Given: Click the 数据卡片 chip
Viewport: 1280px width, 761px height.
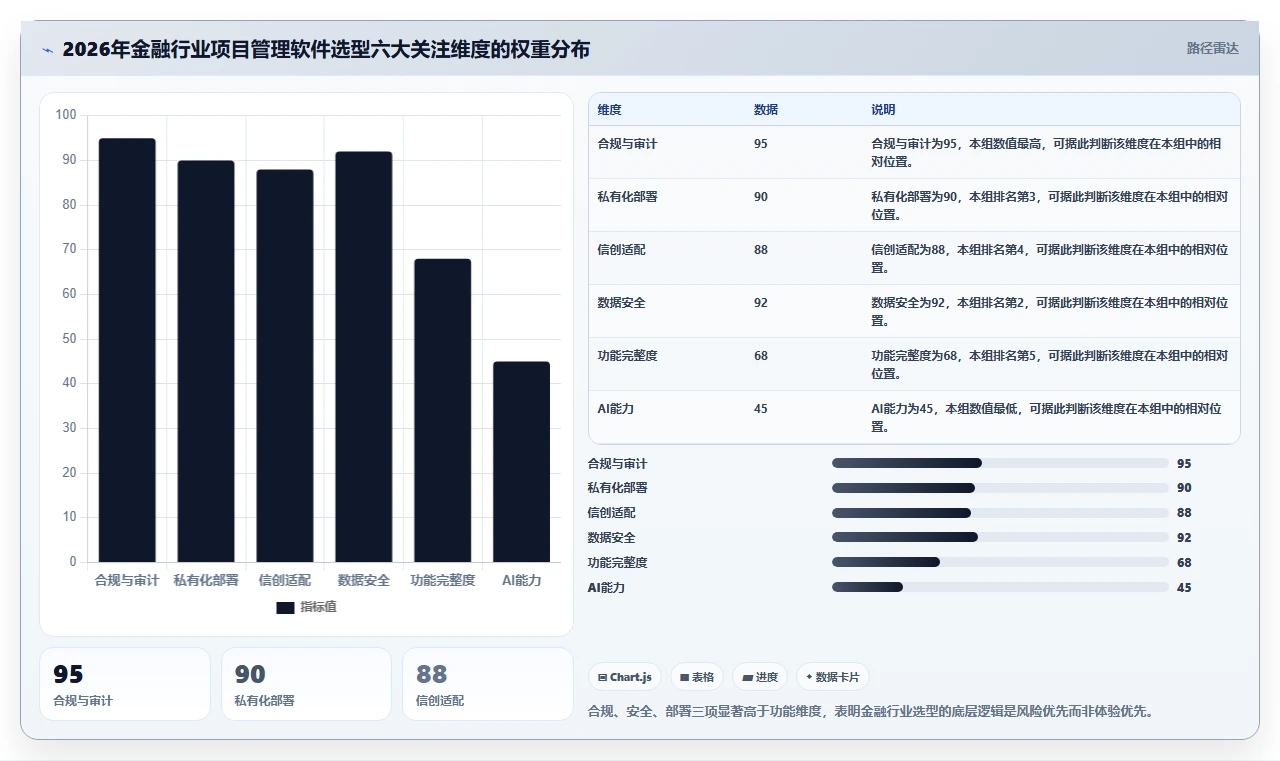Looking at the screenshot, I should 833,677.
